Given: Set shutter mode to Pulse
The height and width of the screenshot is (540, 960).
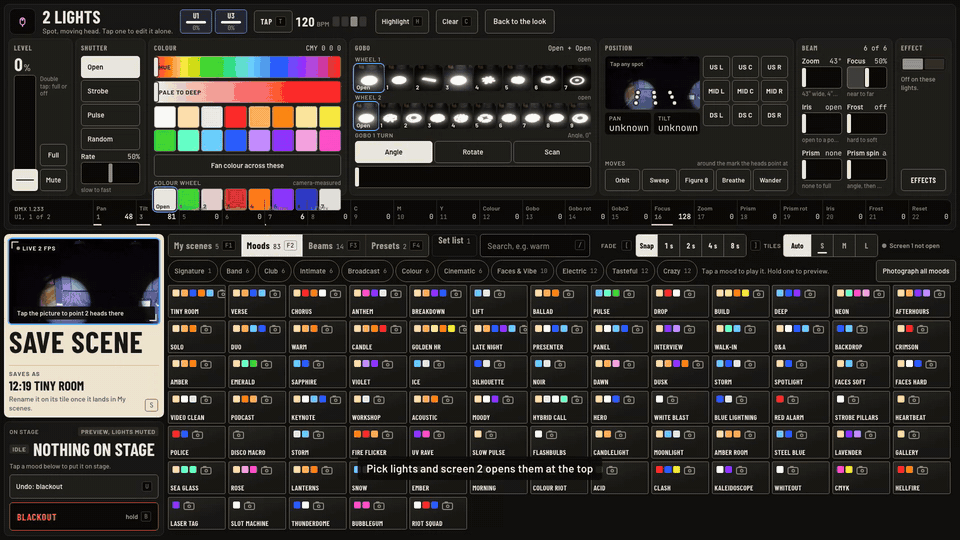Looking at the screenshot, I should coord(110,115).
